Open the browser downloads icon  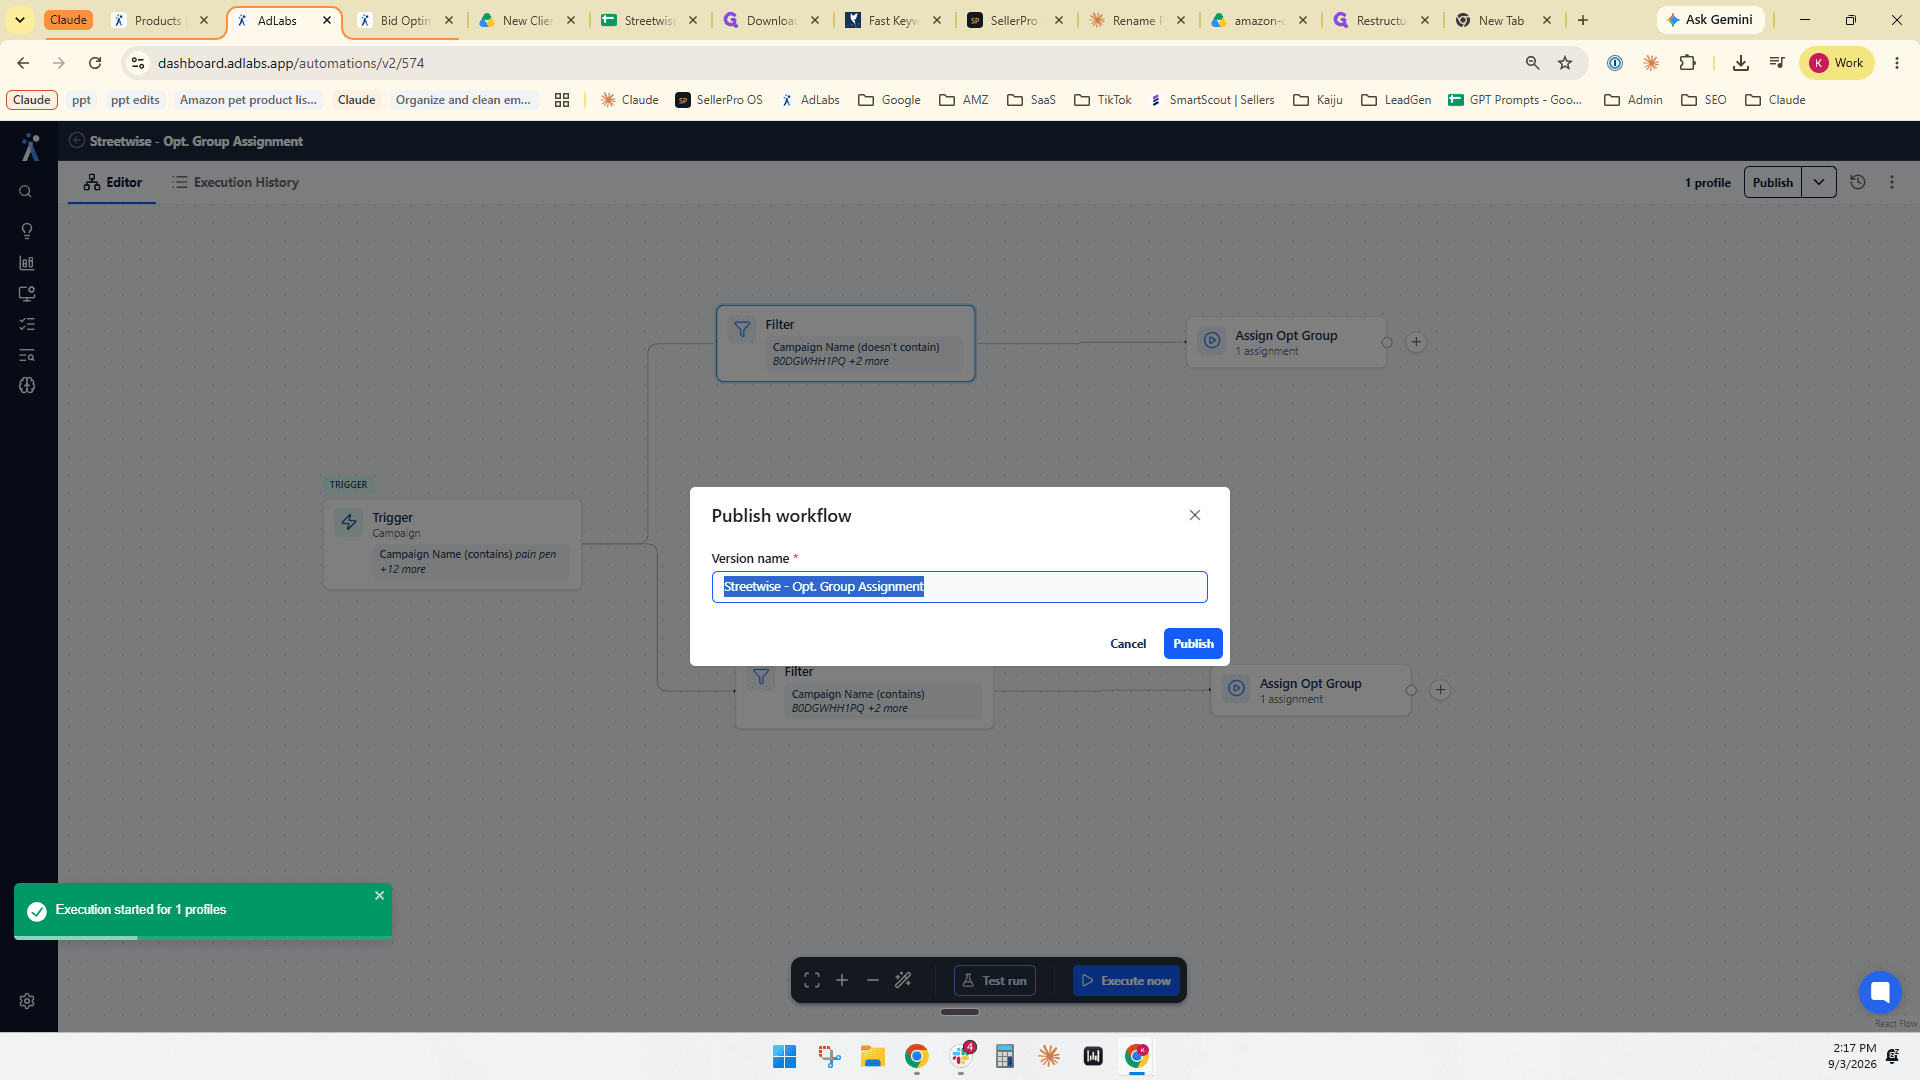point(1741,63)
